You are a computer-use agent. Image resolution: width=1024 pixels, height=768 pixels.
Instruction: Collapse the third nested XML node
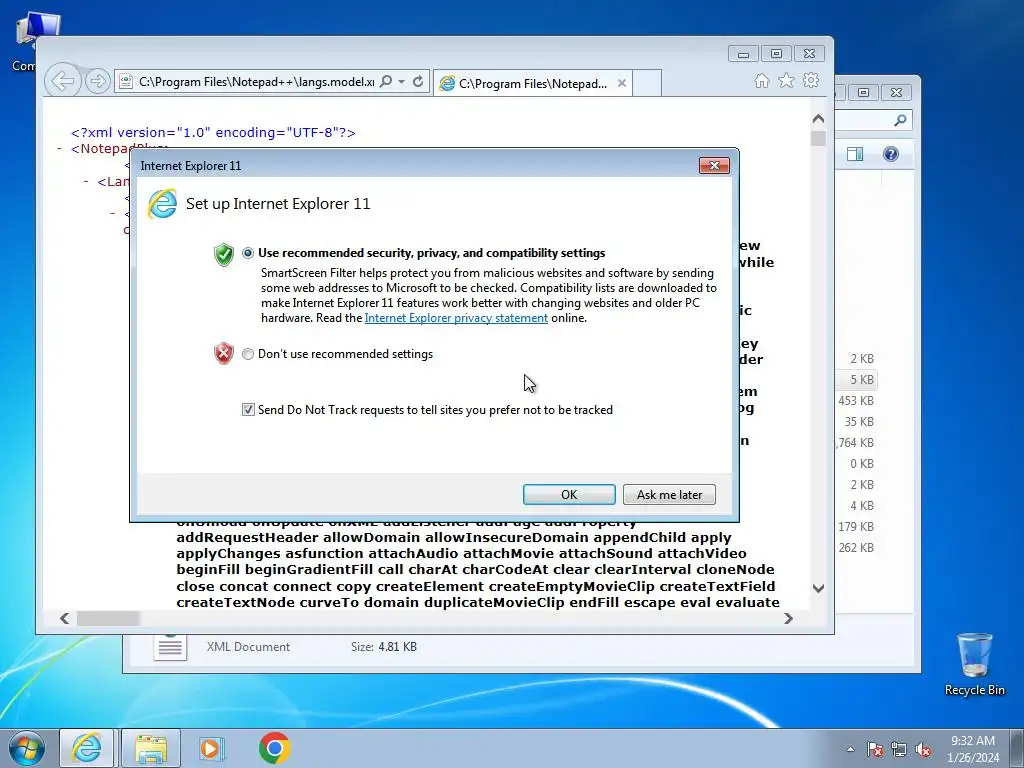112,214
